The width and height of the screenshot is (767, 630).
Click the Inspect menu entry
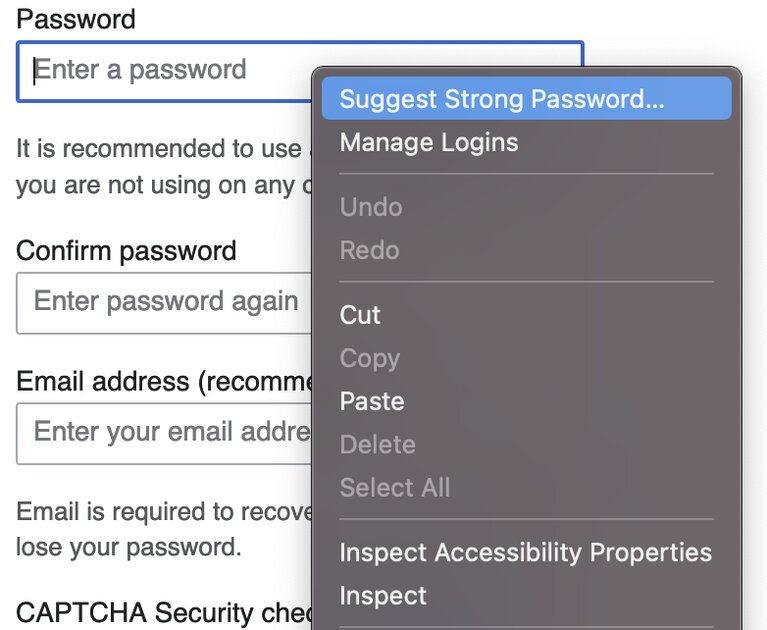tap(383, 595)
